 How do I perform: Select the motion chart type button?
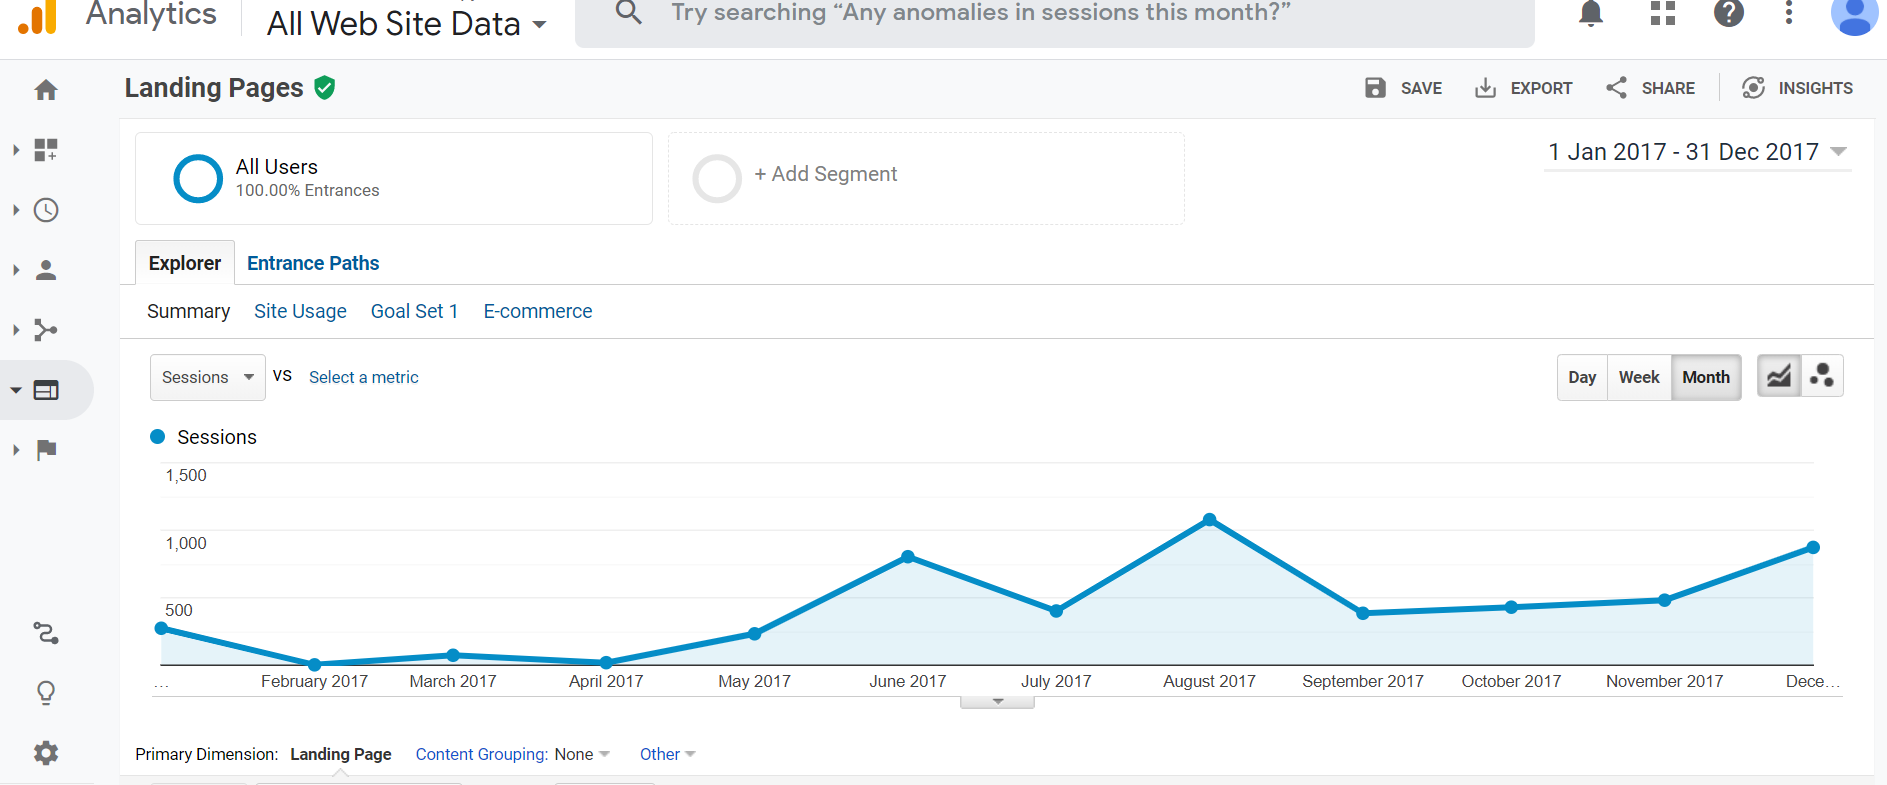(1822, 376)
